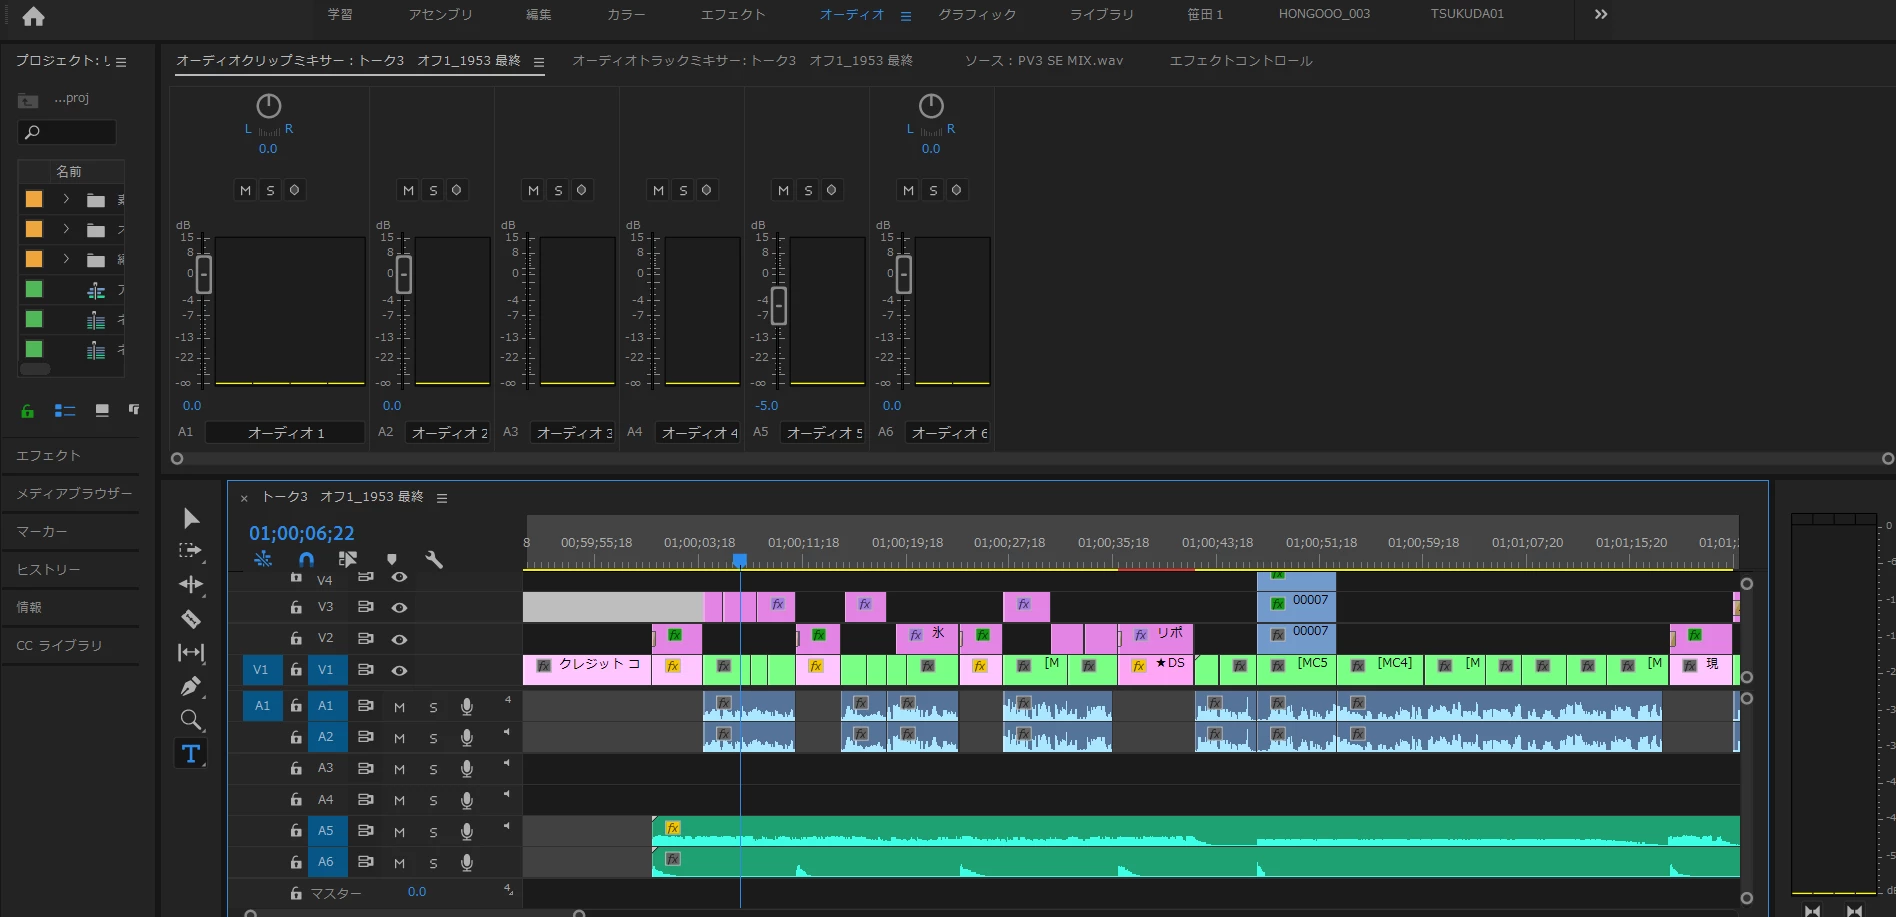Open timeline display settings wrench
This screenshot has width=1896, height=917.
pyautogui.click(x=434, y=559)
